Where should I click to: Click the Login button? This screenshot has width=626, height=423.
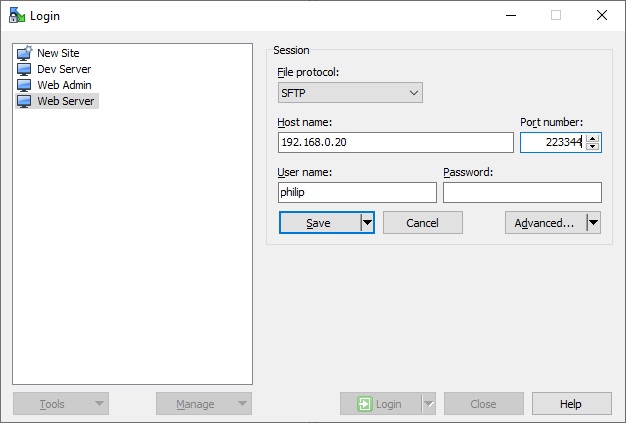click(380, 404)
